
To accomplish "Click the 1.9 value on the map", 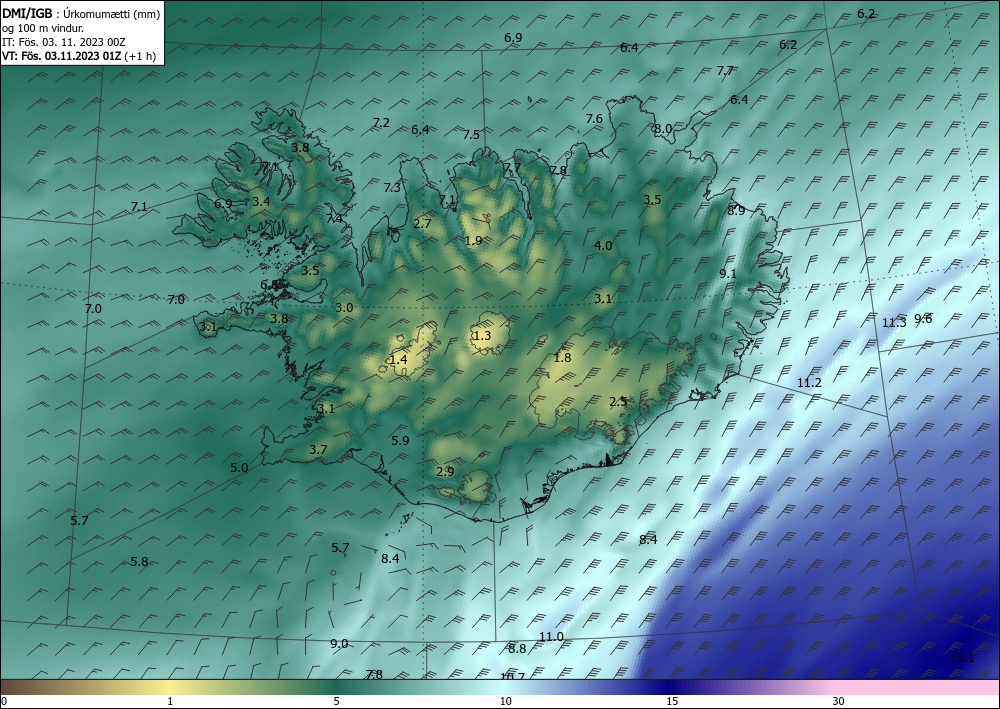I will pos(473,240).
